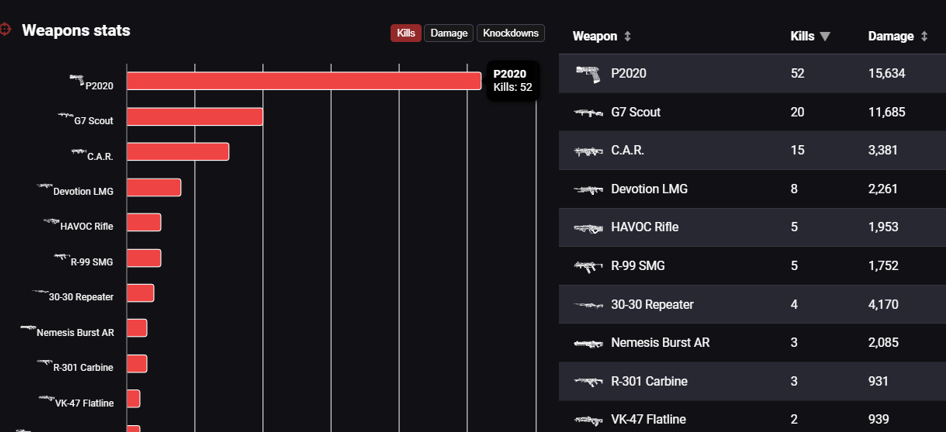The height and width of the screenshot is (432, 946).
Task: Click Devotion LMG name in table
Action: tap(649, 189)
